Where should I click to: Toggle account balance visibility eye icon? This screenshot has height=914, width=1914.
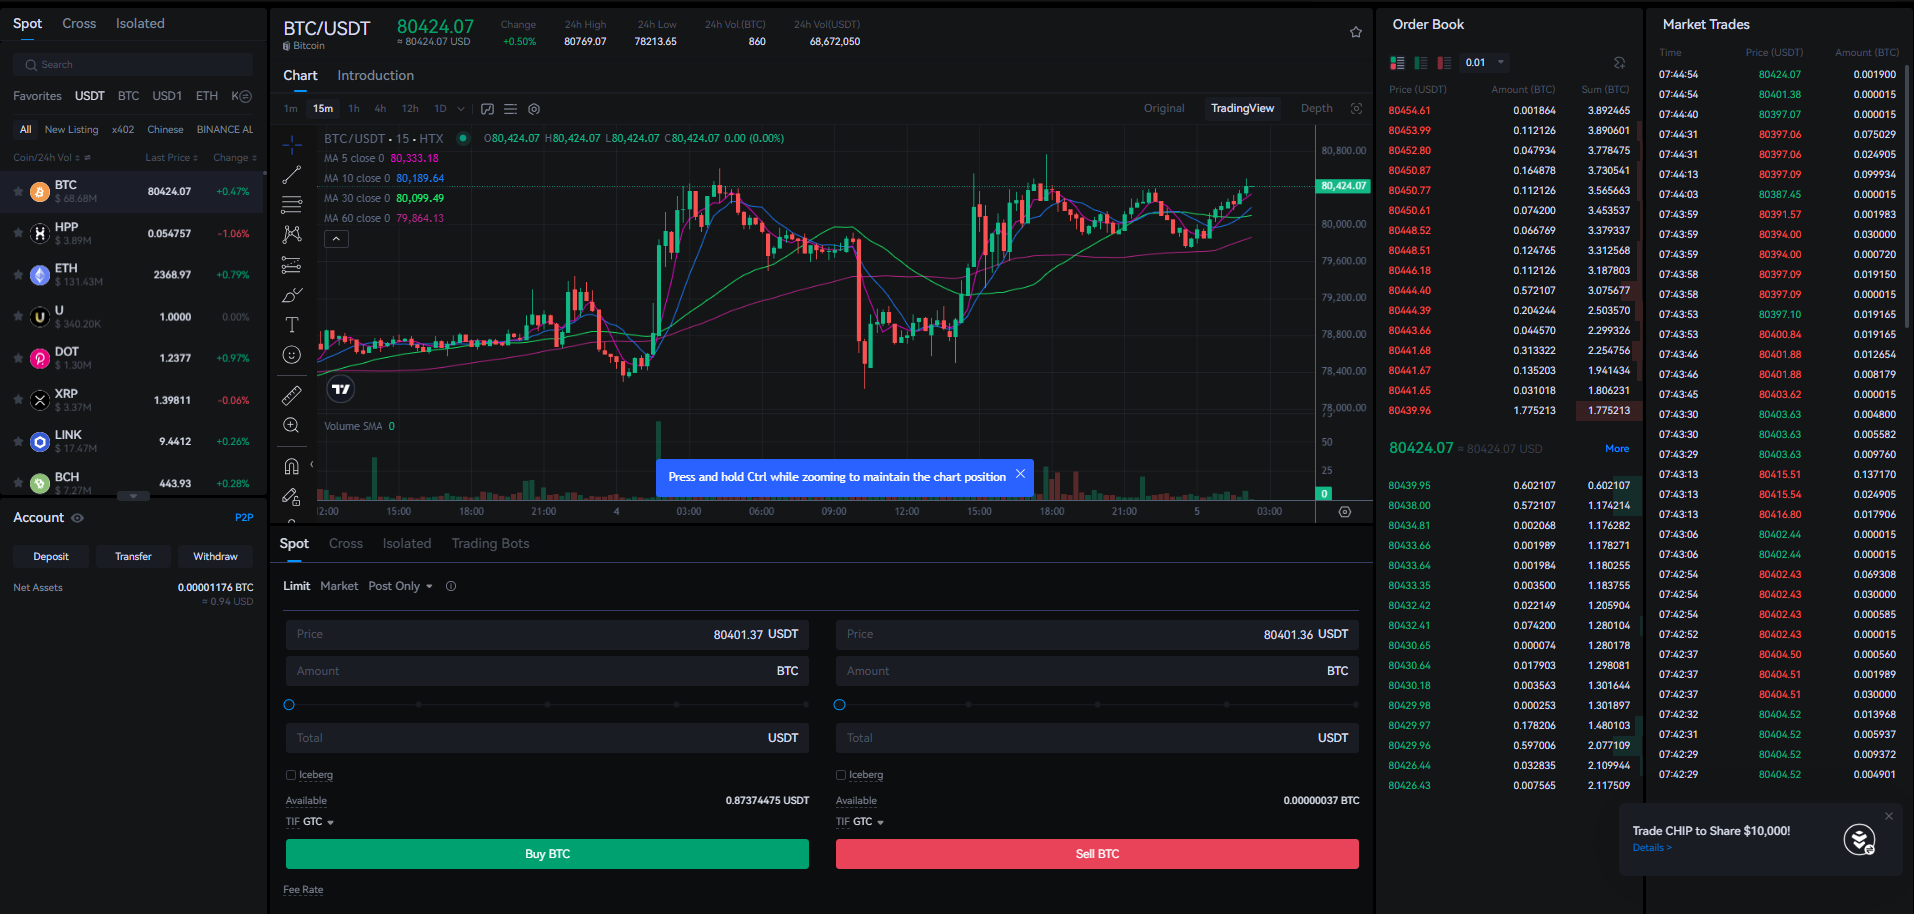pos(77,518)
